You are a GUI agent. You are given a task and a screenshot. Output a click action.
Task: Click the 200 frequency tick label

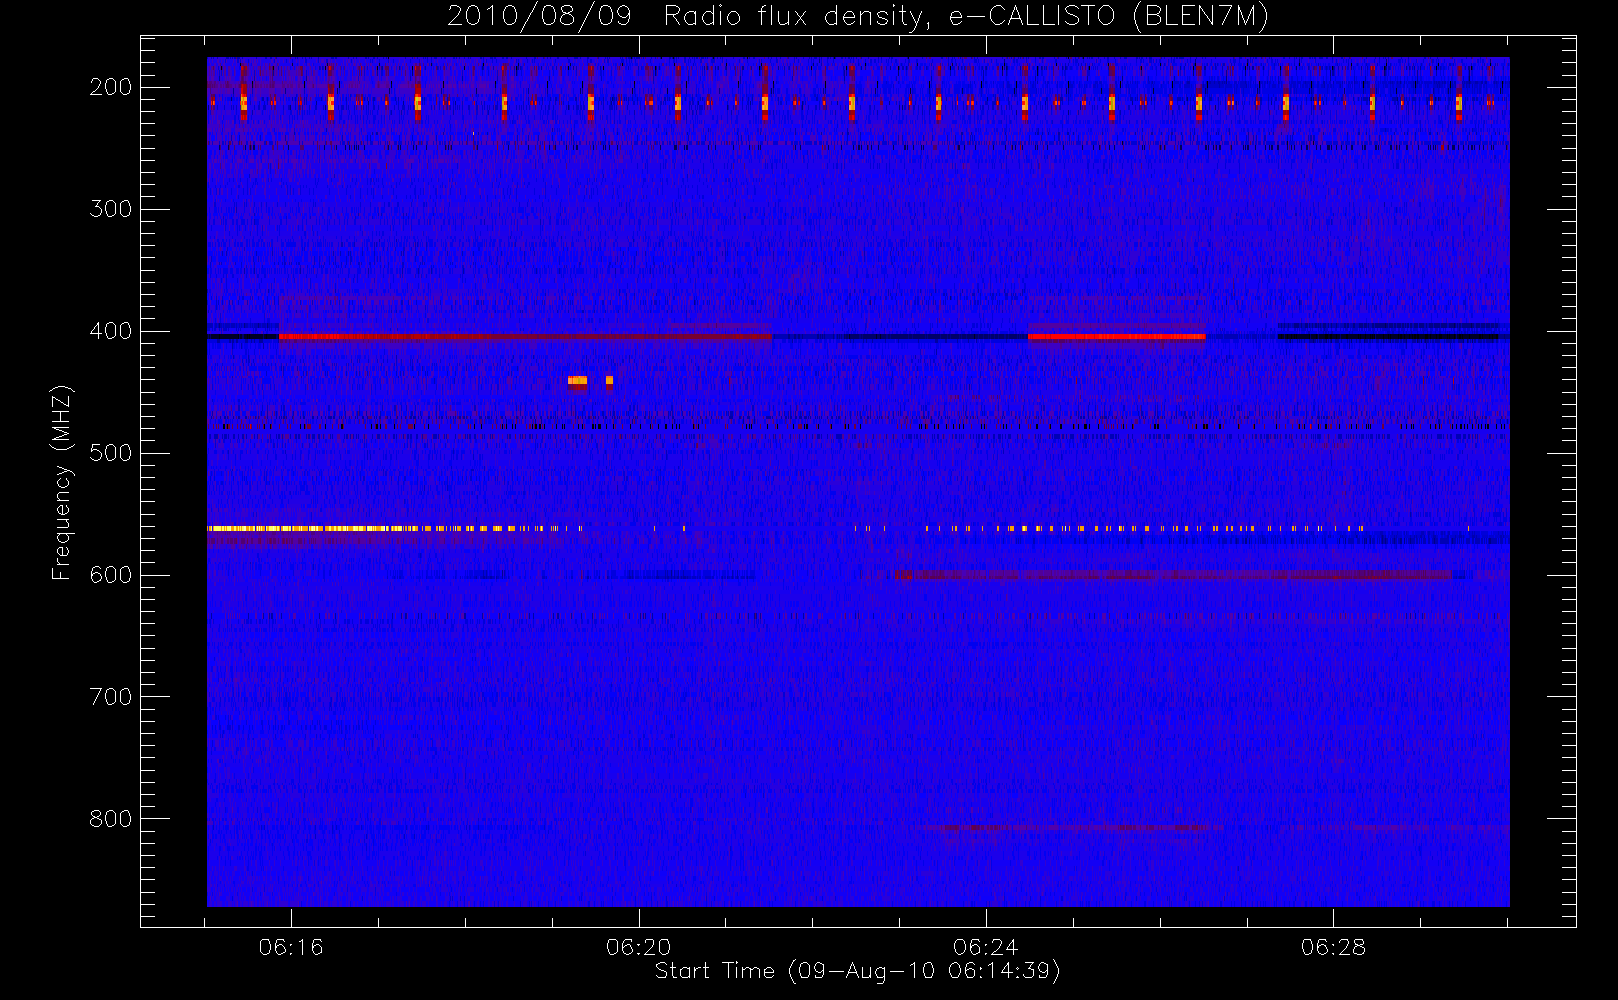point(111,87)
